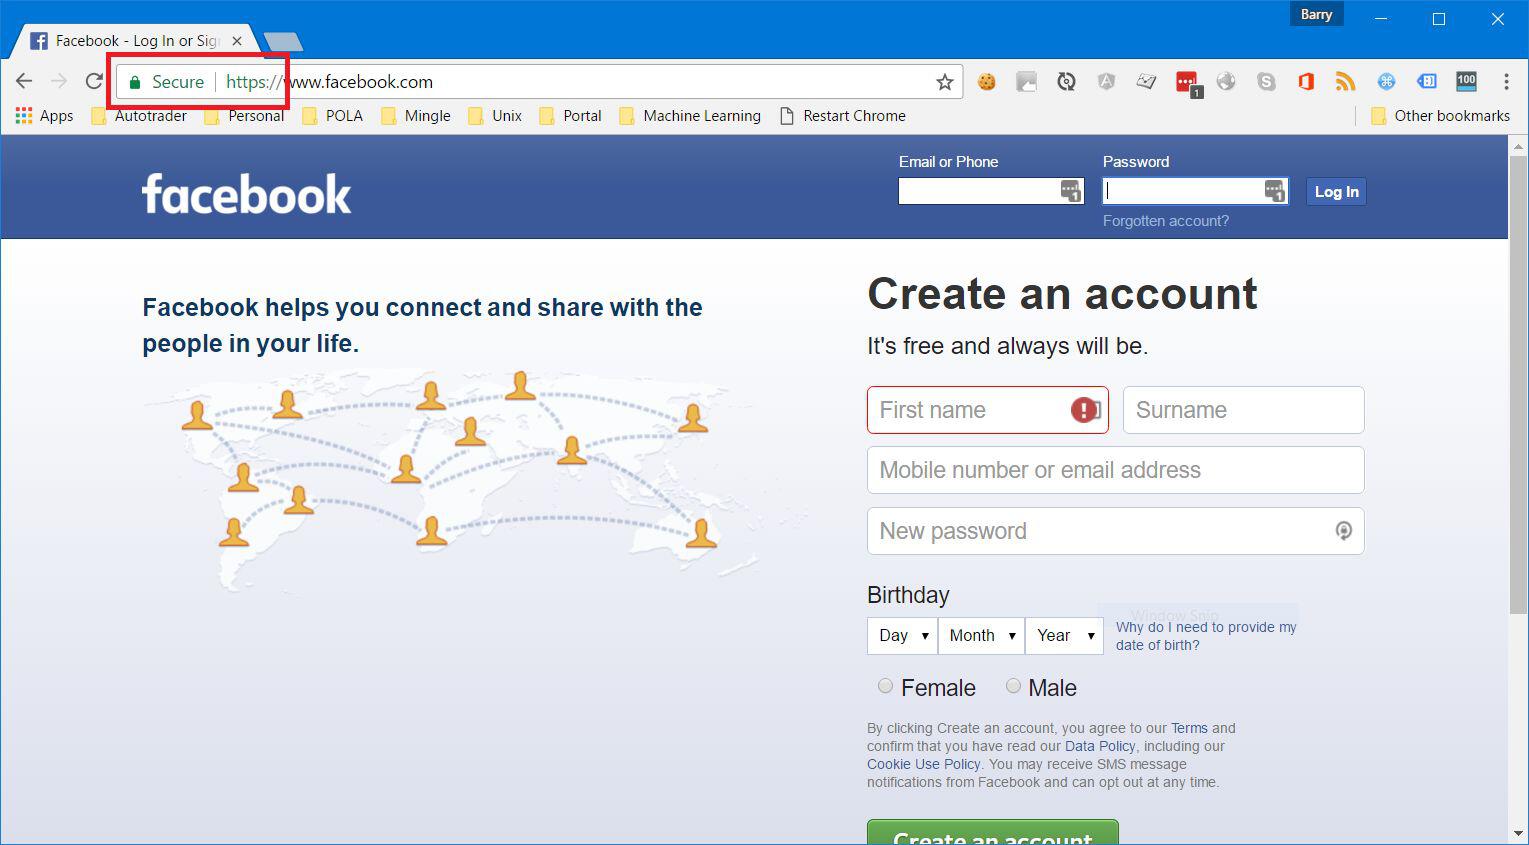Click the circular sync arrows extension icon
This screenshot has height=845, width=1529.
click(x=1066, y=82)
